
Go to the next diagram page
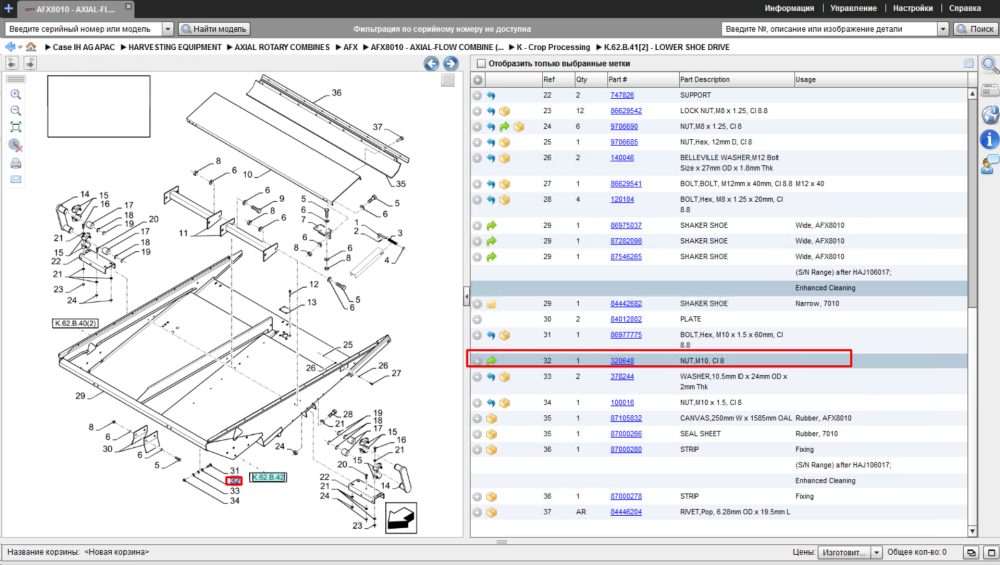tap(451, 63)
